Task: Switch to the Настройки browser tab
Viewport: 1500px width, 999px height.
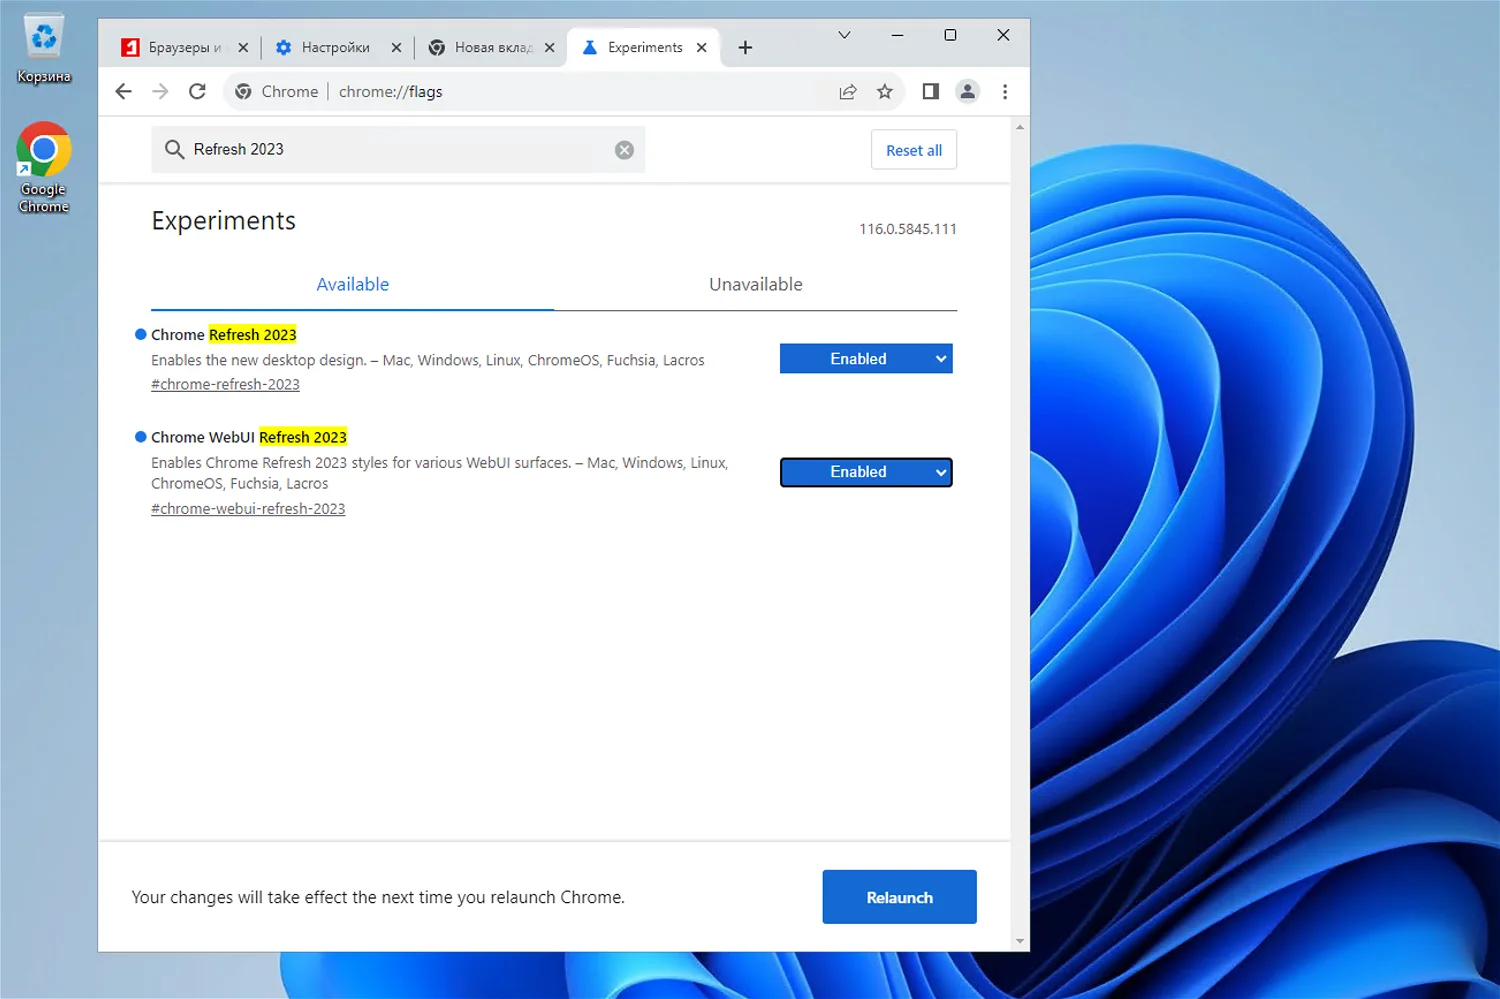Action: pos(336,47)
